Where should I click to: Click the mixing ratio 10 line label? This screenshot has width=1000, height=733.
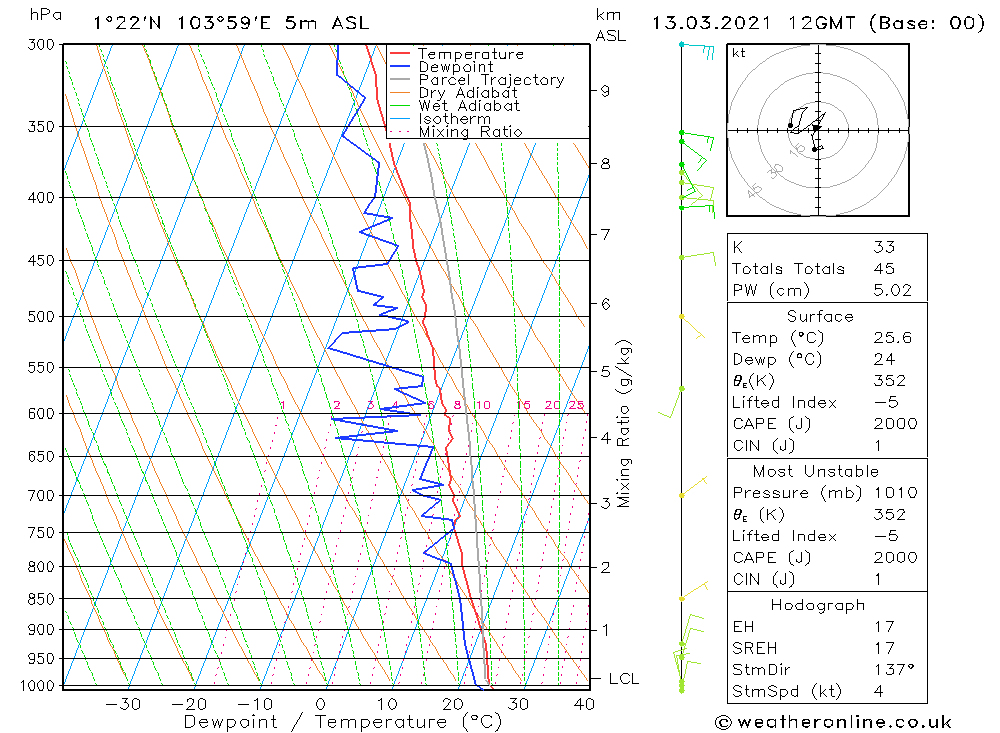tap(483, 405)
